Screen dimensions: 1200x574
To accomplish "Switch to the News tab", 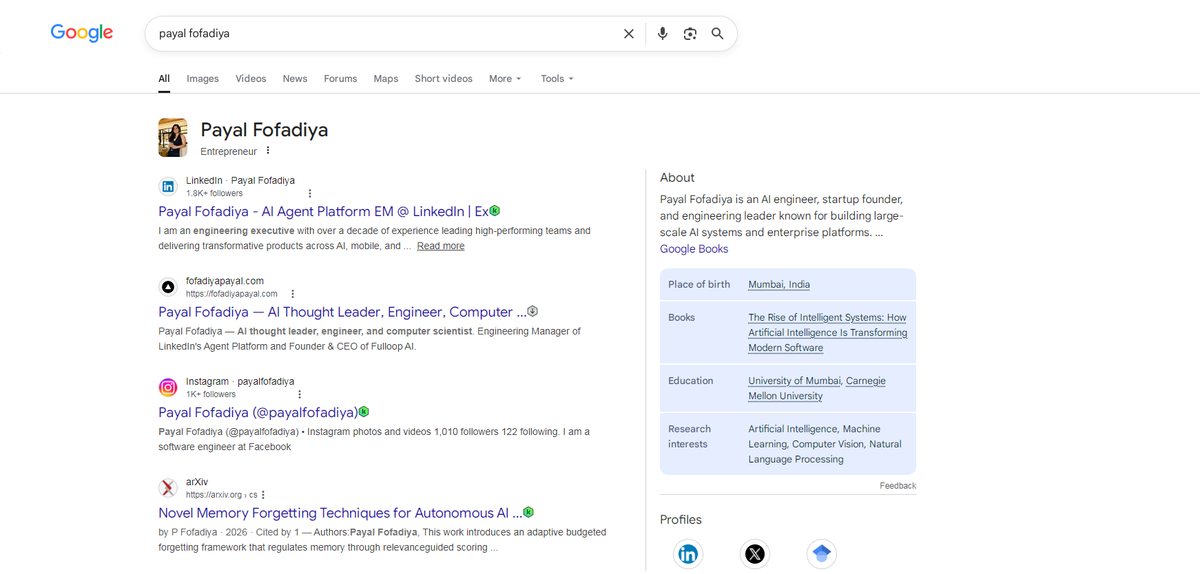I will coord(295,79).
